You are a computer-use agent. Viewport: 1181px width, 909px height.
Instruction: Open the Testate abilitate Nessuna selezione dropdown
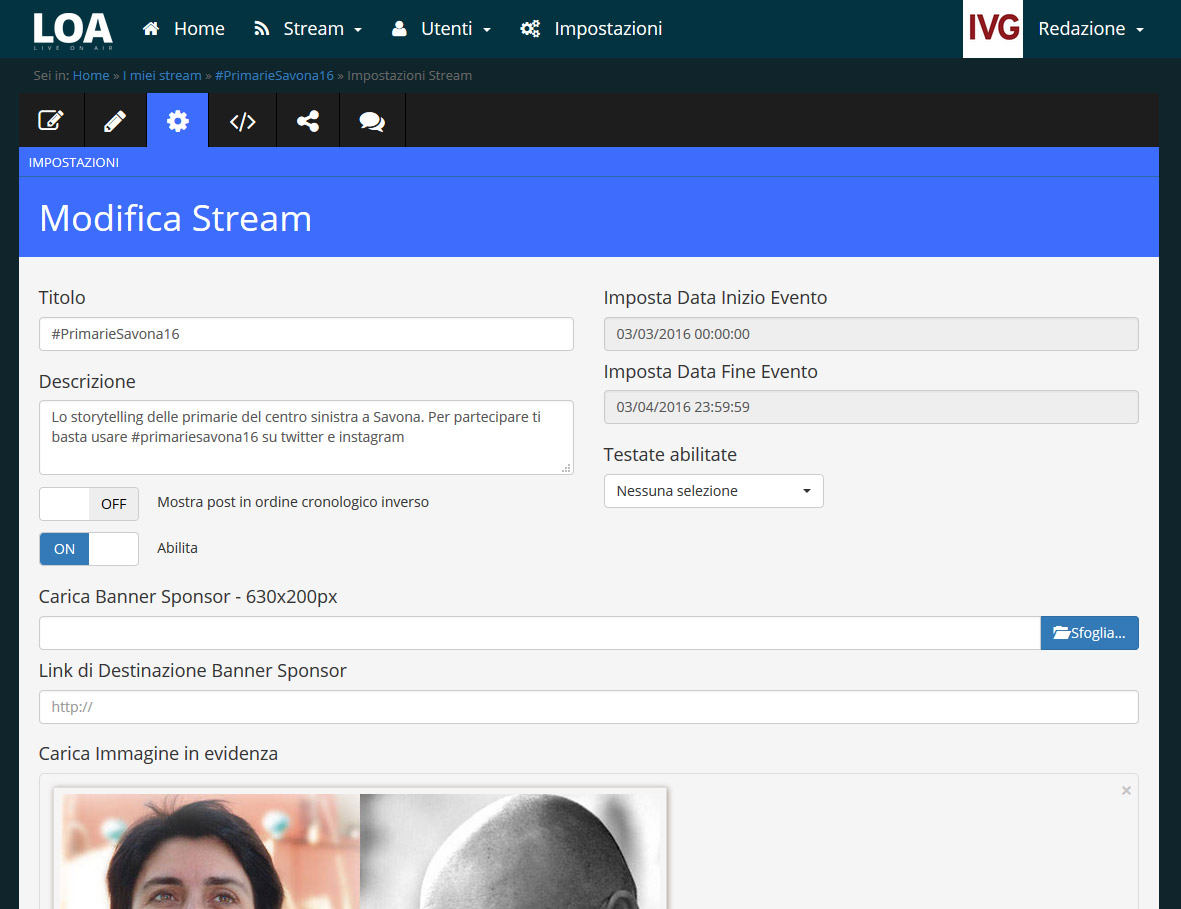point(713,491)
